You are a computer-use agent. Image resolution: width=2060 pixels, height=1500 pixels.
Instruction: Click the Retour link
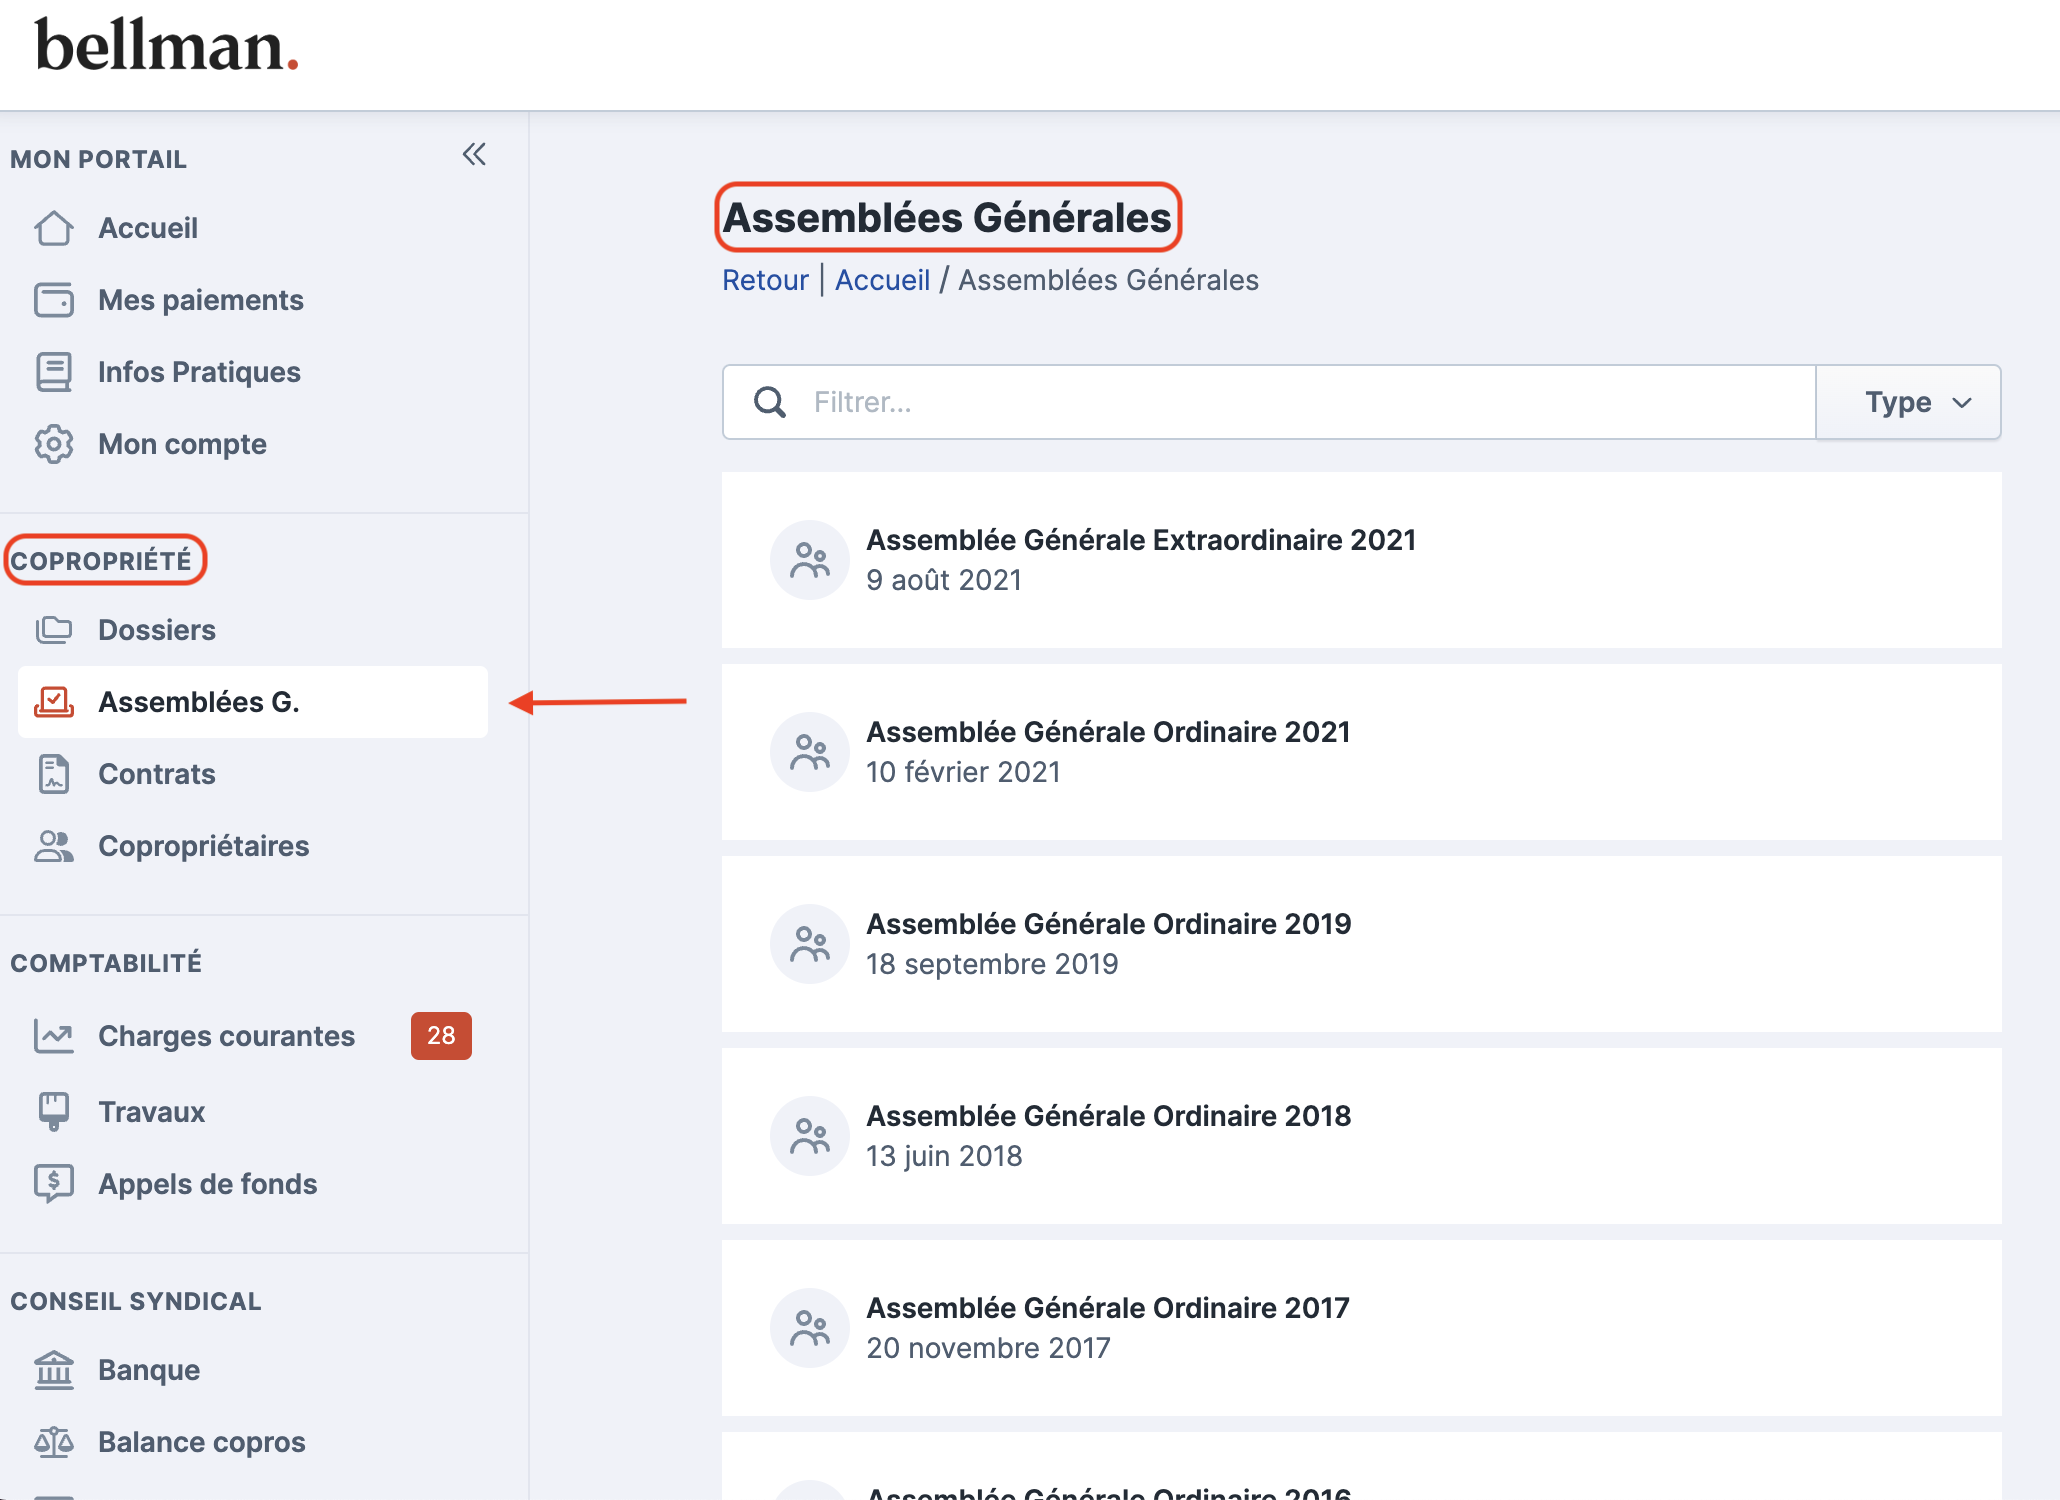tap(765, 280)
